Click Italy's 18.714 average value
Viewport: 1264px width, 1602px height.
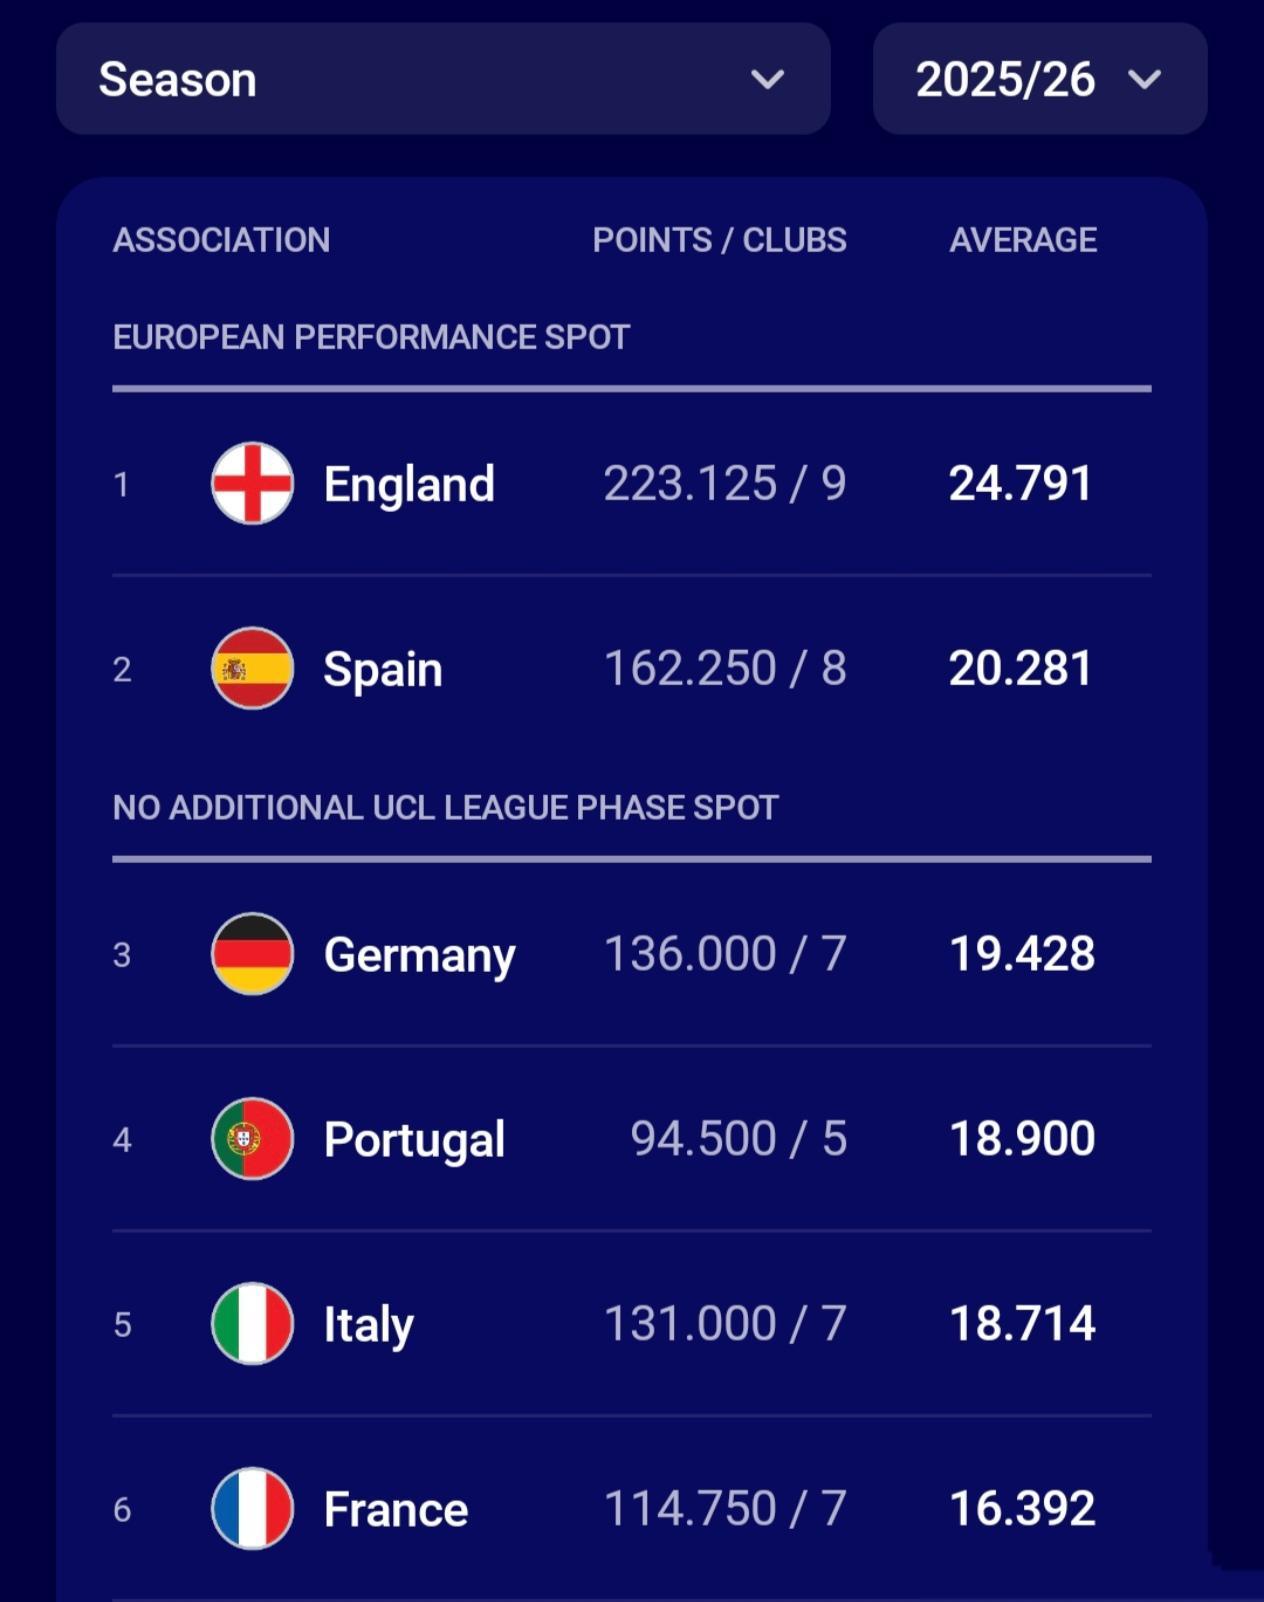[x=1021, y=1324]
